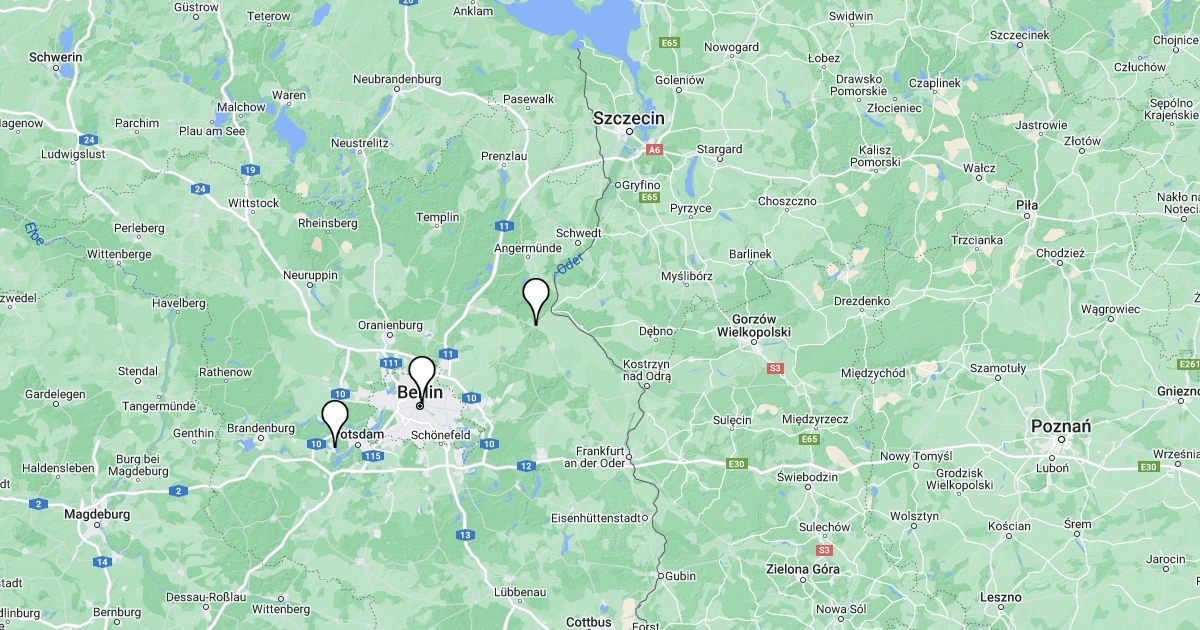Click the route 115 shield near Potsdam
The image size is (1200, 630).
pos(372,456)
